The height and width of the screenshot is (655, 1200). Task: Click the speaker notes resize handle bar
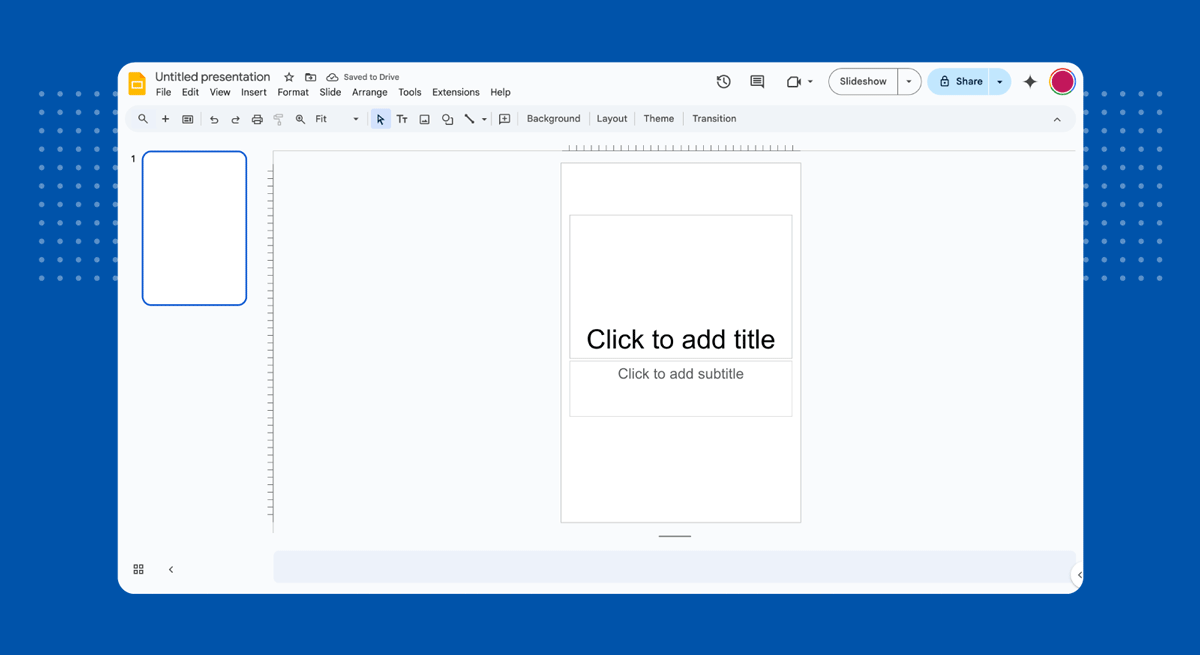click(675, 536)
